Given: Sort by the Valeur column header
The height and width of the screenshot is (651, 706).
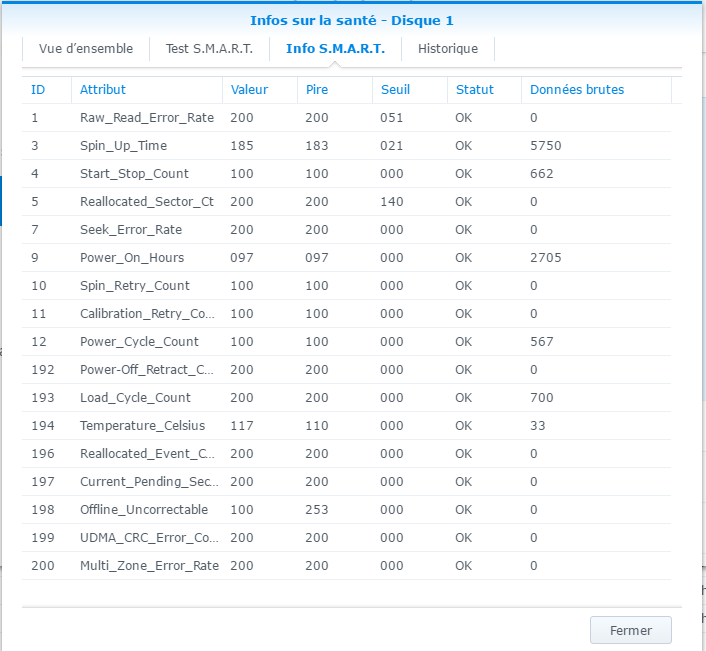Looking at the screenshot, I should click(260, 90).
